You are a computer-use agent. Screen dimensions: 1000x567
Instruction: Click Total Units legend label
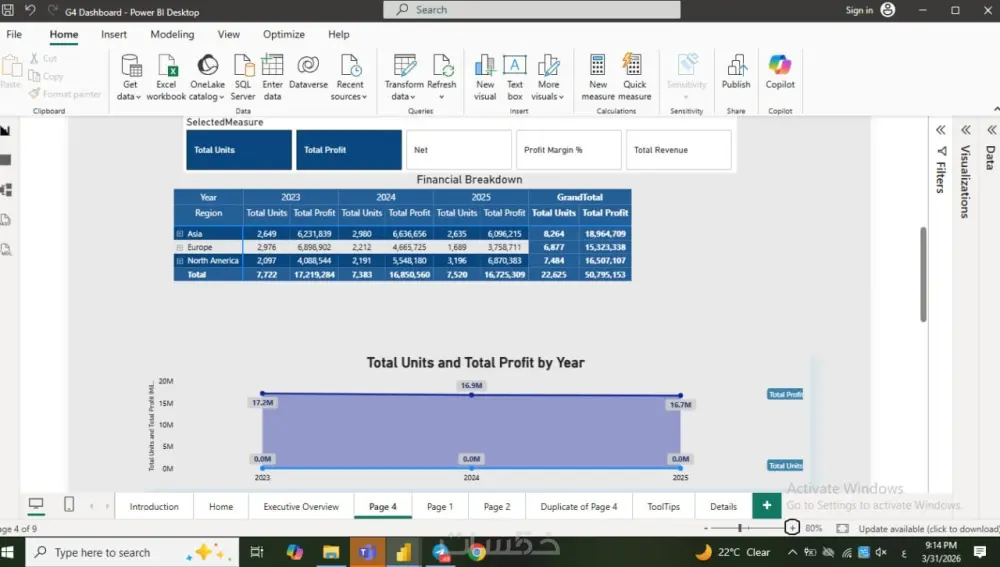click(785, 466)
